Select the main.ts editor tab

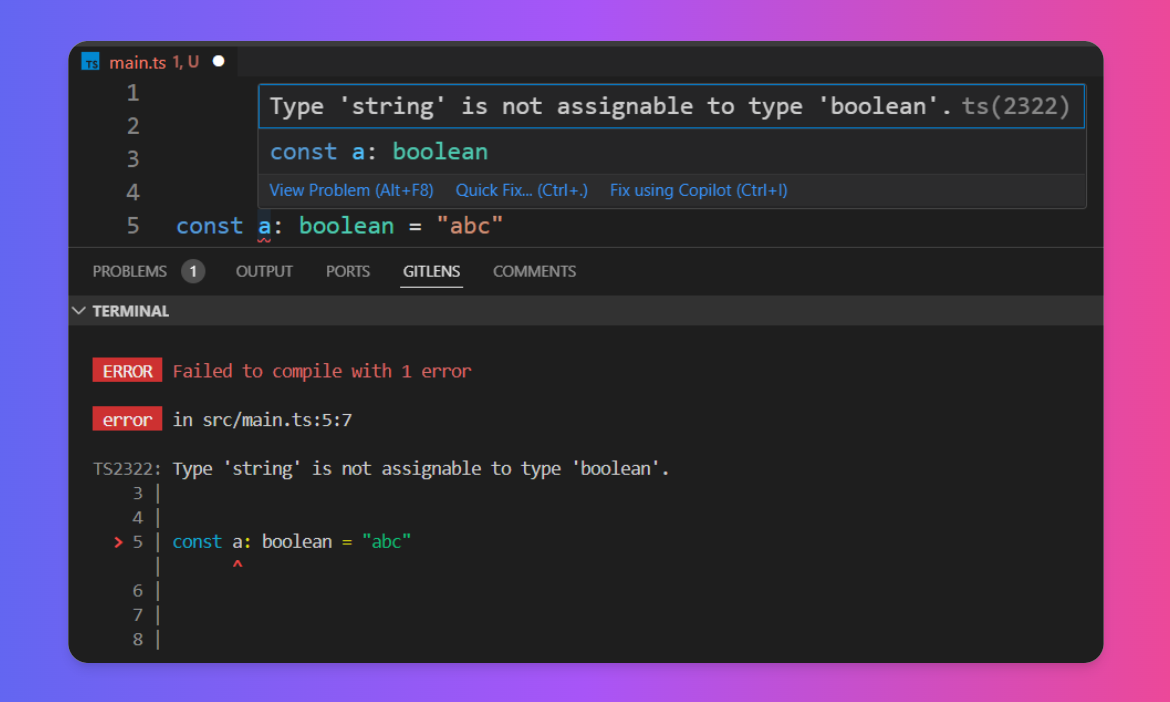pos(154,62)
